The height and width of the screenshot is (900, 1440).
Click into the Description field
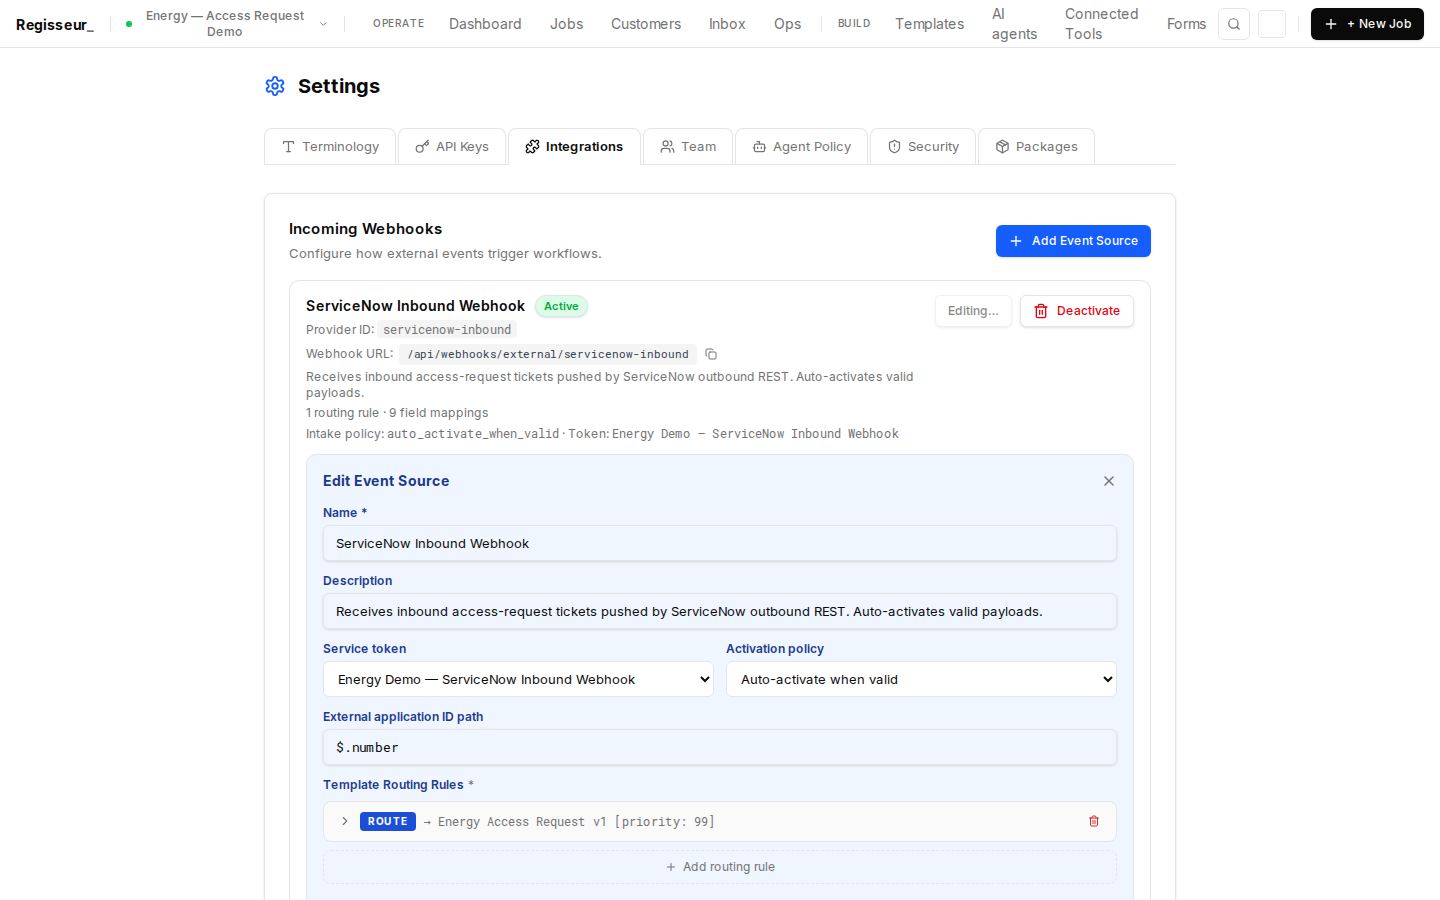[x=720, y=611]
